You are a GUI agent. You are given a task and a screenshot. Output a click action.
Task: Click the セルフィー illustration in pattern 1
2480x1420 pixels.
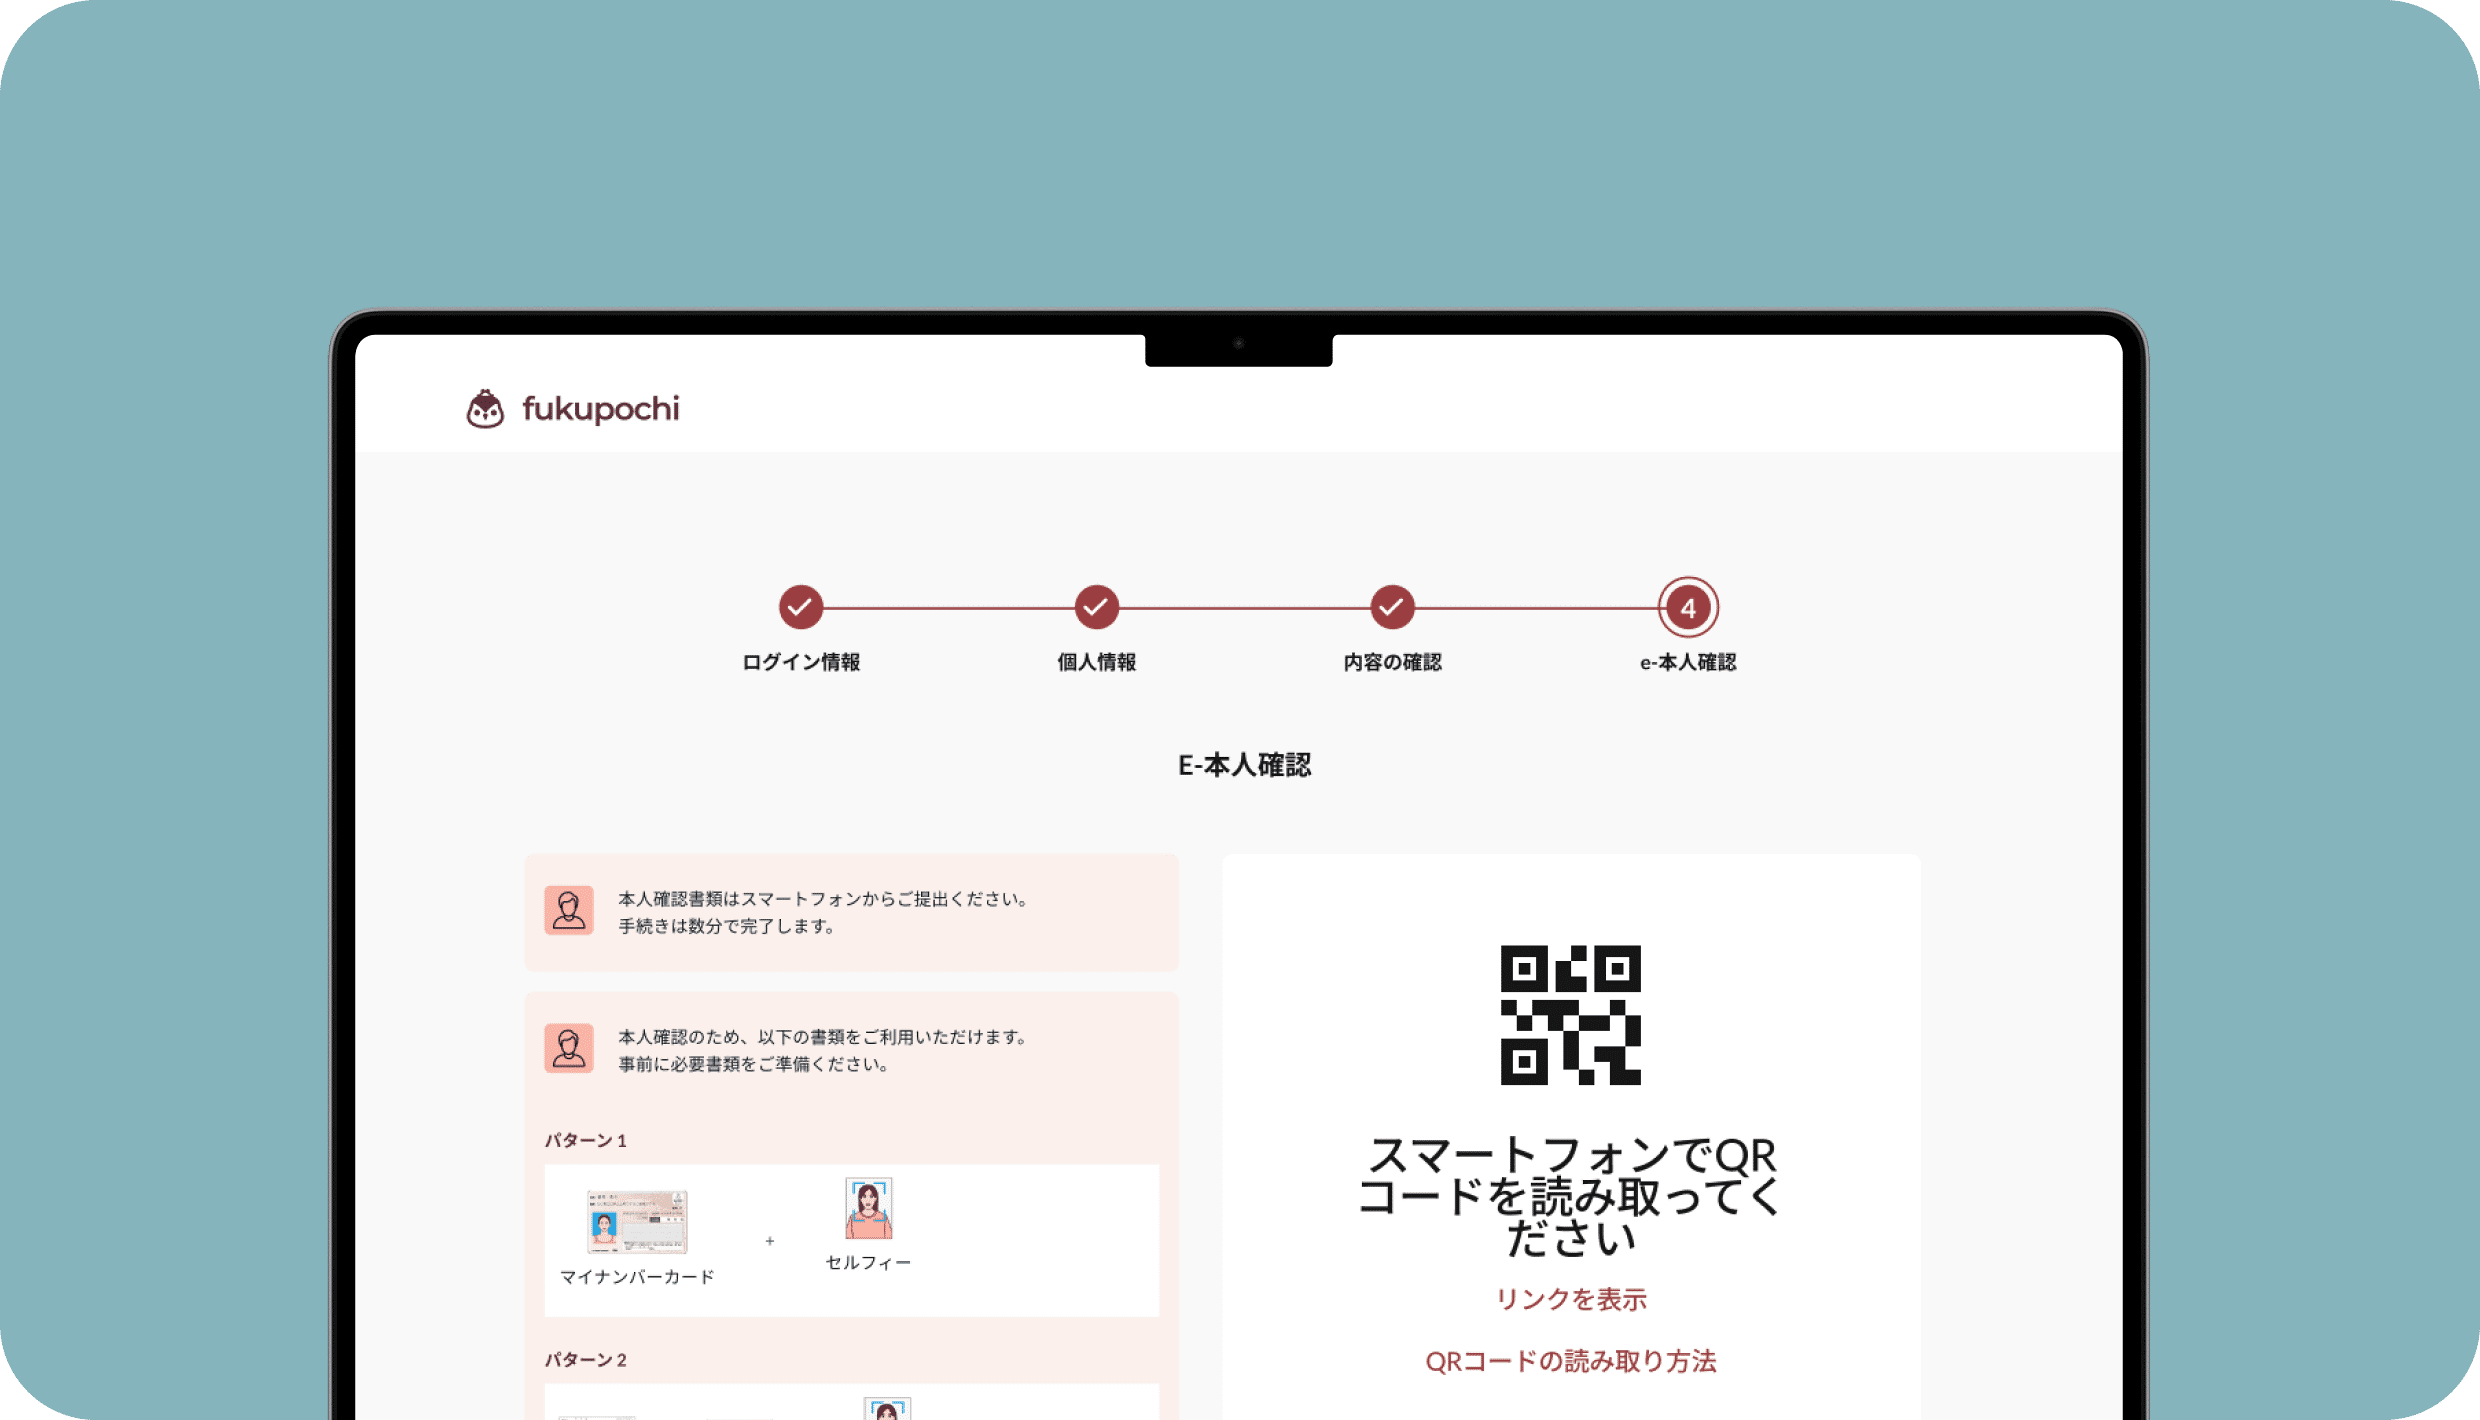pyautogui.click(x=868, y=1208)
